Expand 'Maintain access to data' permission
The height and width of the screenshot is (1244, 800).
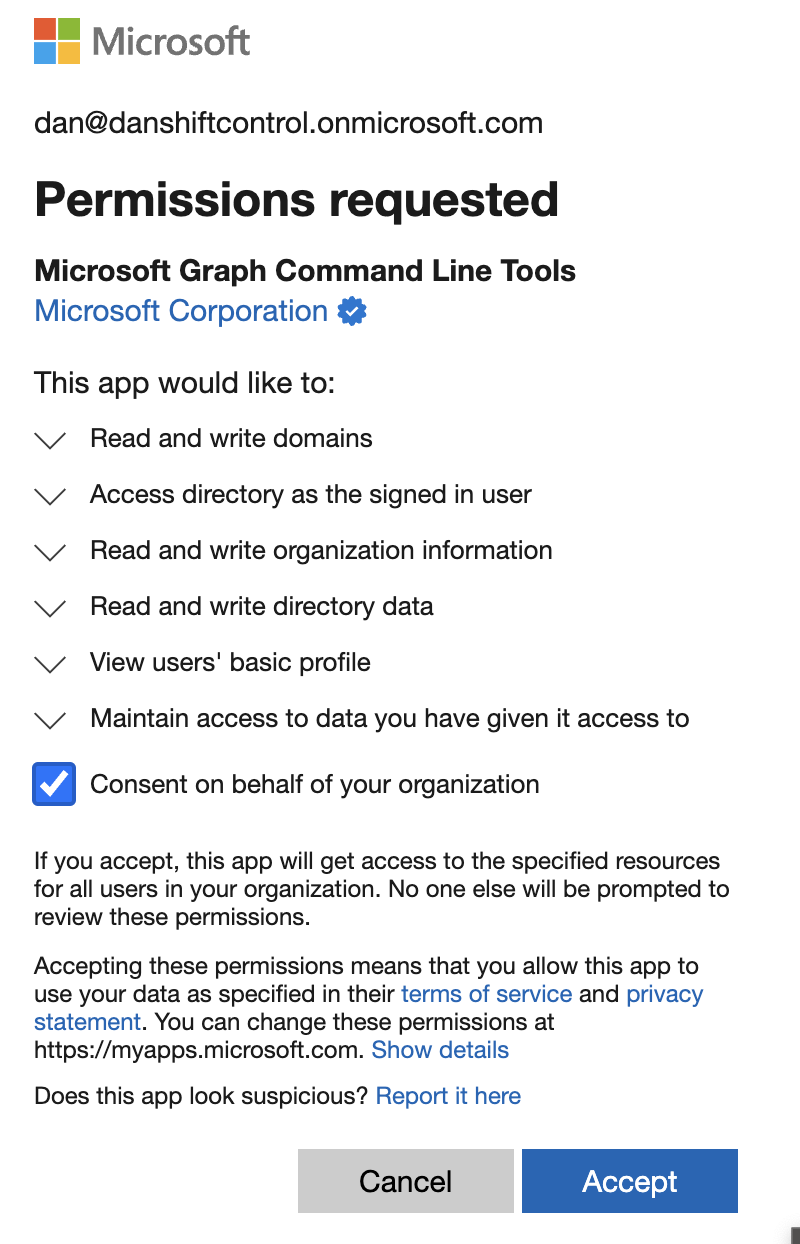(x=49, y=720)
